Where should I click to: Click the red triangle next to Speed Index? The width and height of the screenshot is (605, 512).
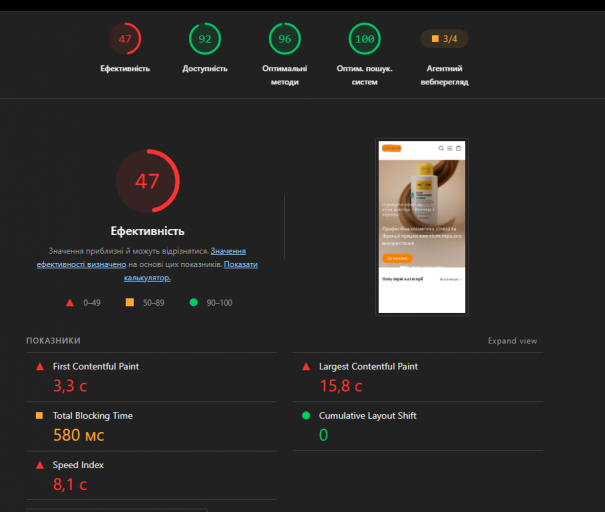(40, 465)
